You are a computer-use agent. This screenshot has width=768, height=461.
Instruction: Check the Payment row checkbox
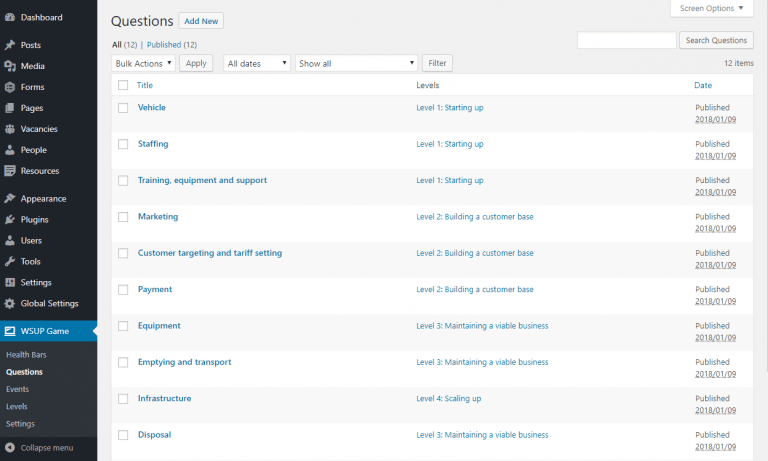(x=123, y=290)
